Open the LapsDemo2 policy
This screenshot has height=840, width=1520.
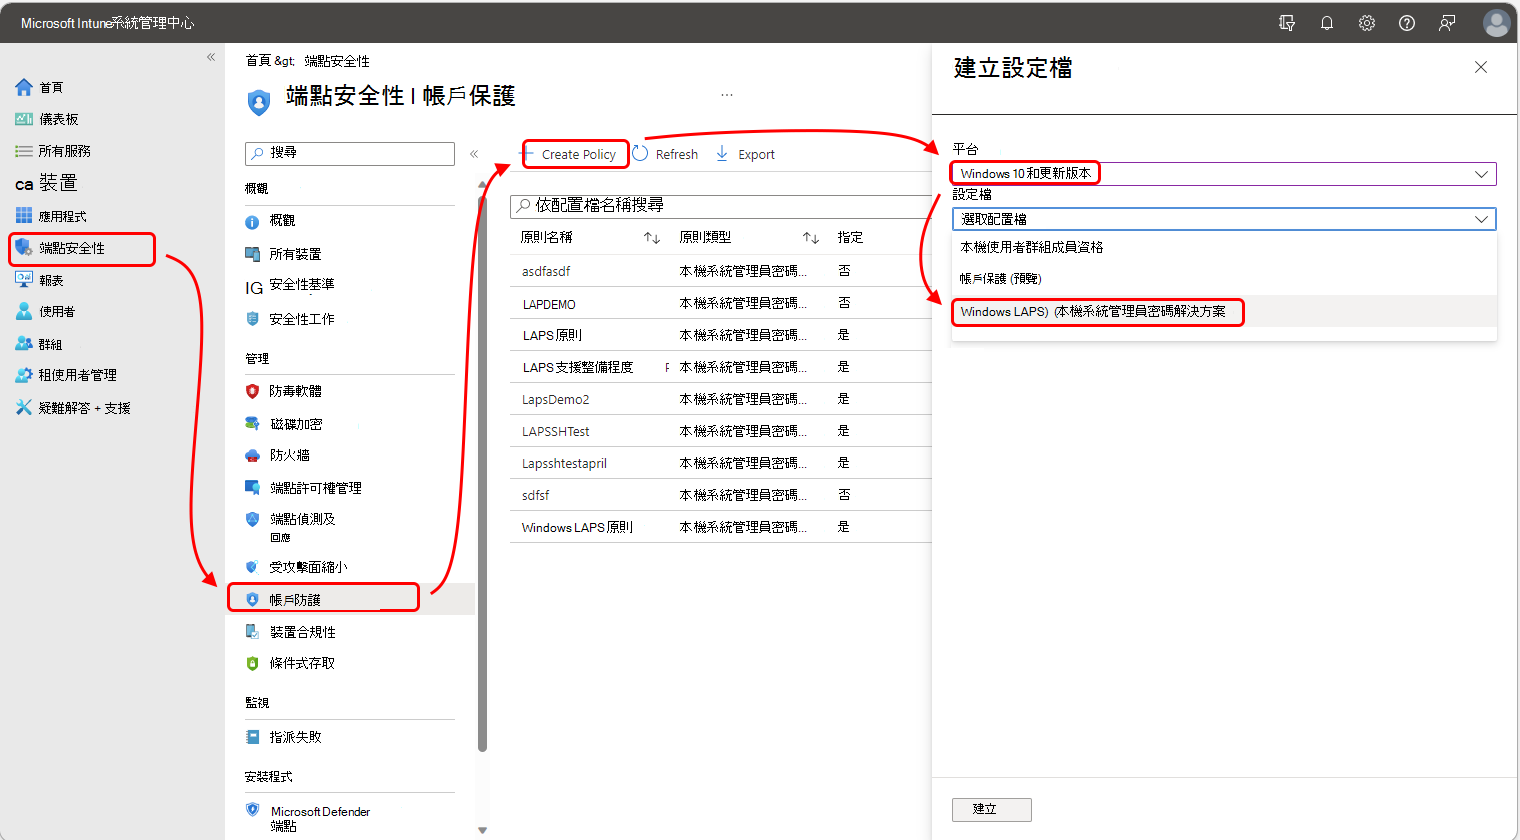pos(556,399)
